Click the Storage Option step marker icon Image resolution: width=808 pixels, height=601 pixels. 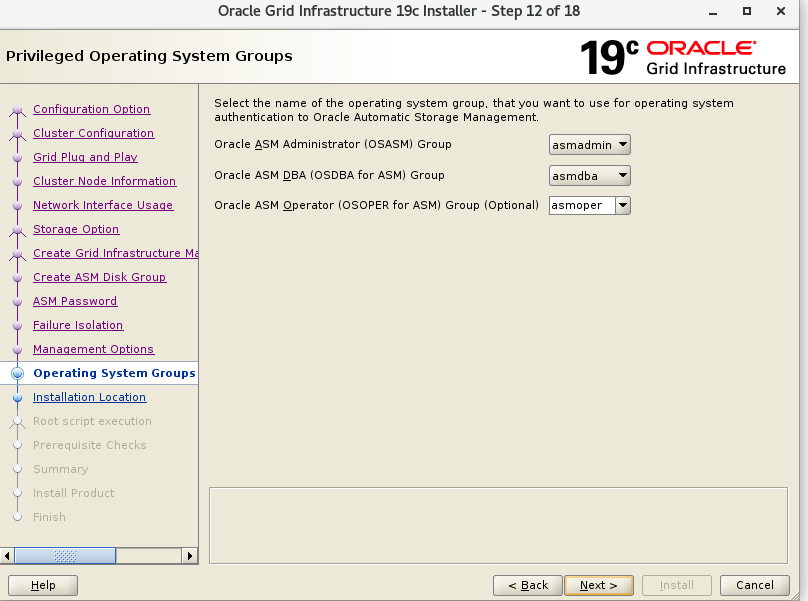point(18,230)
